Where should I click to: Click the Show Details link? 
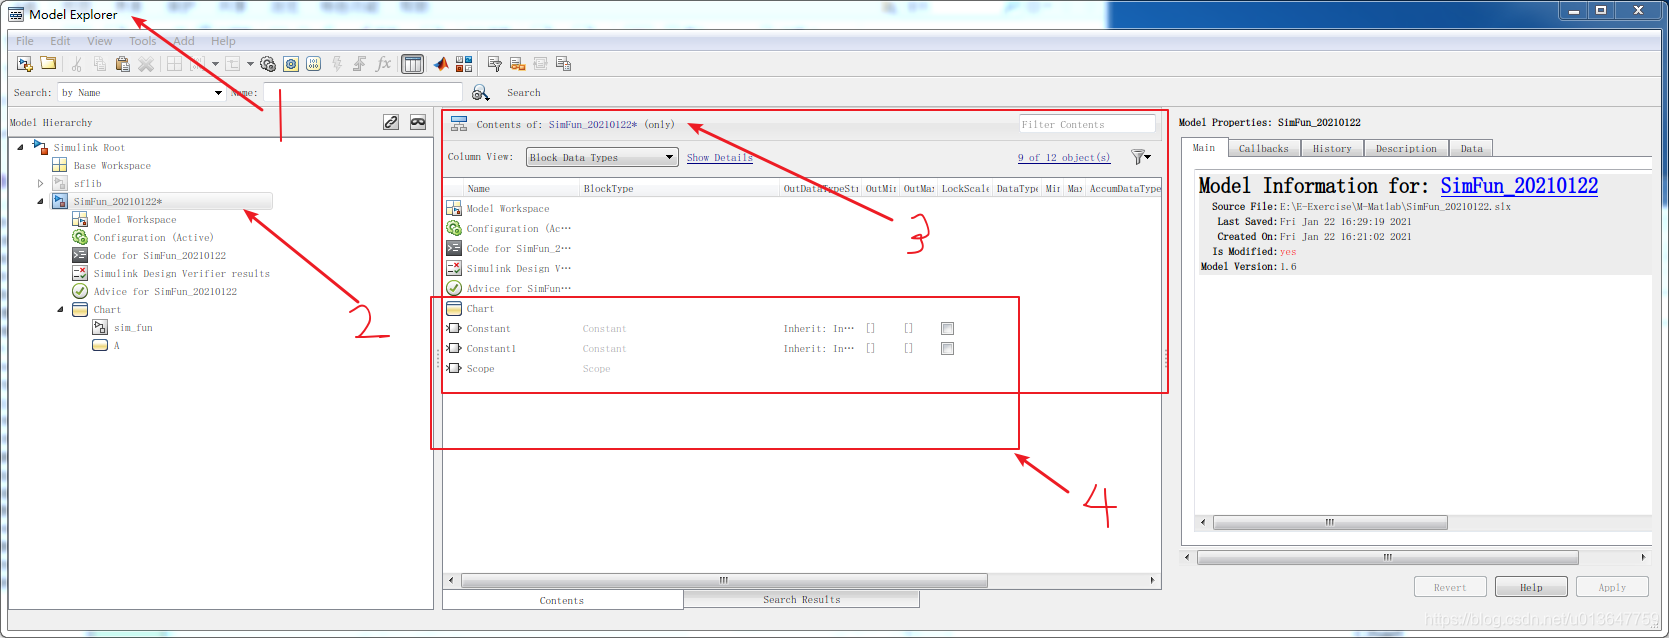tap(719, 158)
